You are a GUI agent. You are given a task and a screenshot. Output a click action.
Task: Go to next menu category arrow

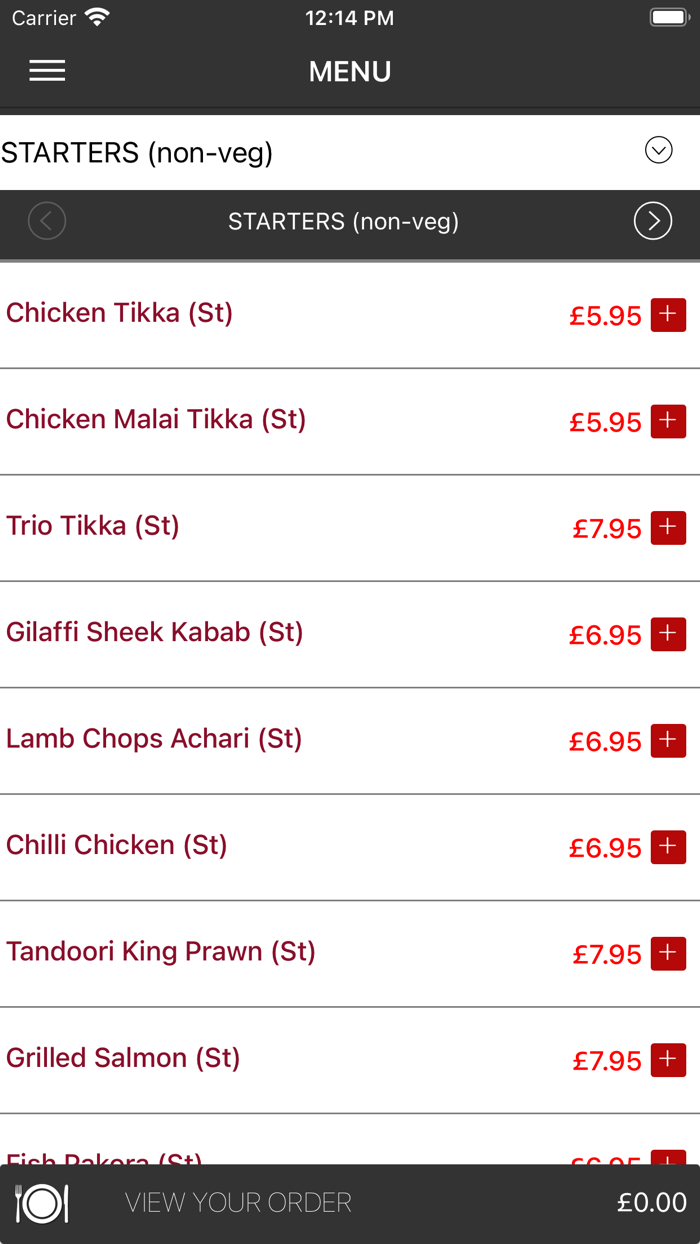coord(652,221)
